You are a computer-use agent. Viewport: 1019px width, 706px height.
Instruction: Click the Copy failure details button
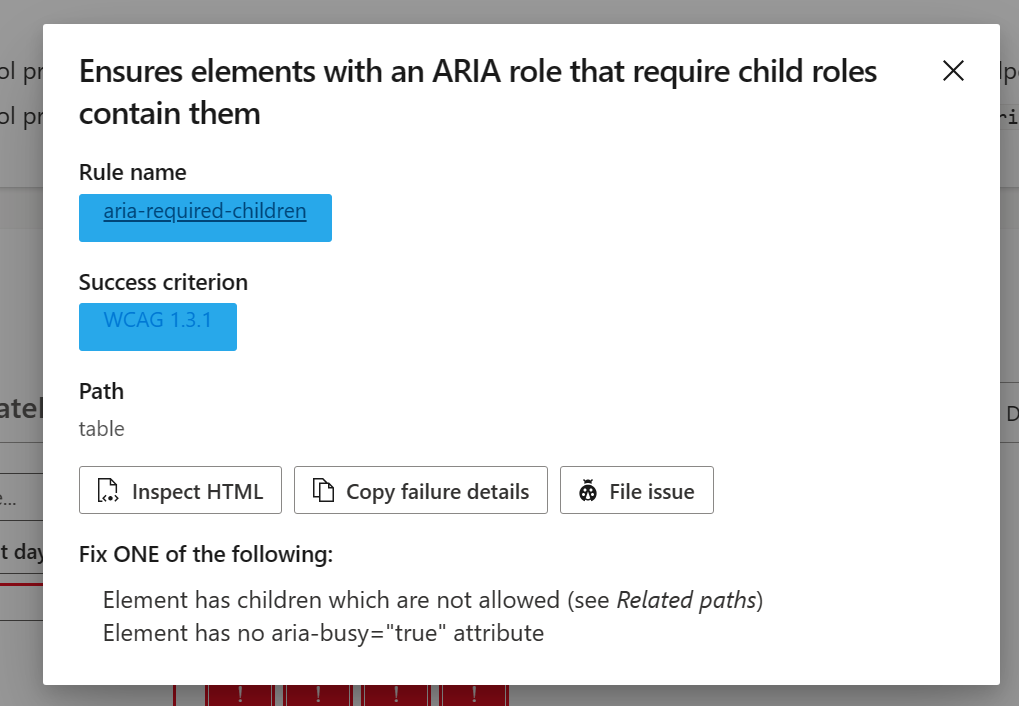pos(420,490)
